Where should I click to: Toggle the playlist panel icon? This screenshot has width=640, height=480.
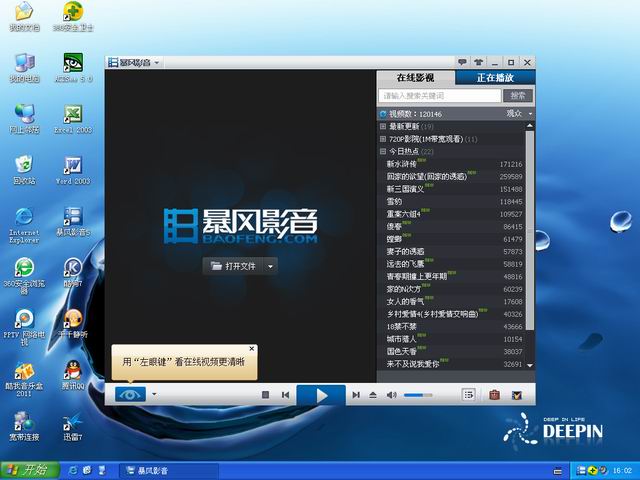point(468,395)
